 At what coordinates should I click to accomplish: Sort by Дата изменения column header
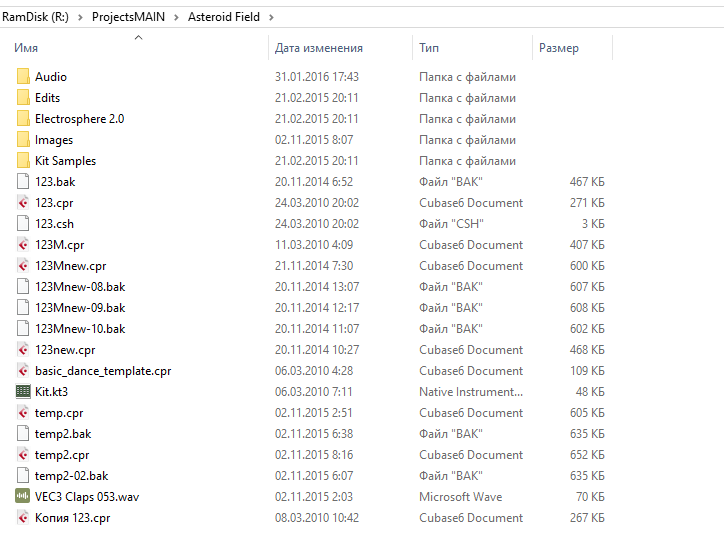coord(319,48)
